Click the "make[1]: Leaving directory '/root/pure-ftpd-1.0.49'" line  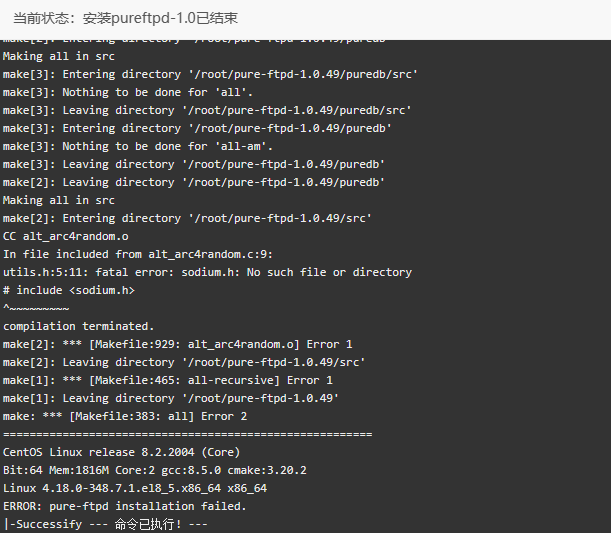click(171, 398)
